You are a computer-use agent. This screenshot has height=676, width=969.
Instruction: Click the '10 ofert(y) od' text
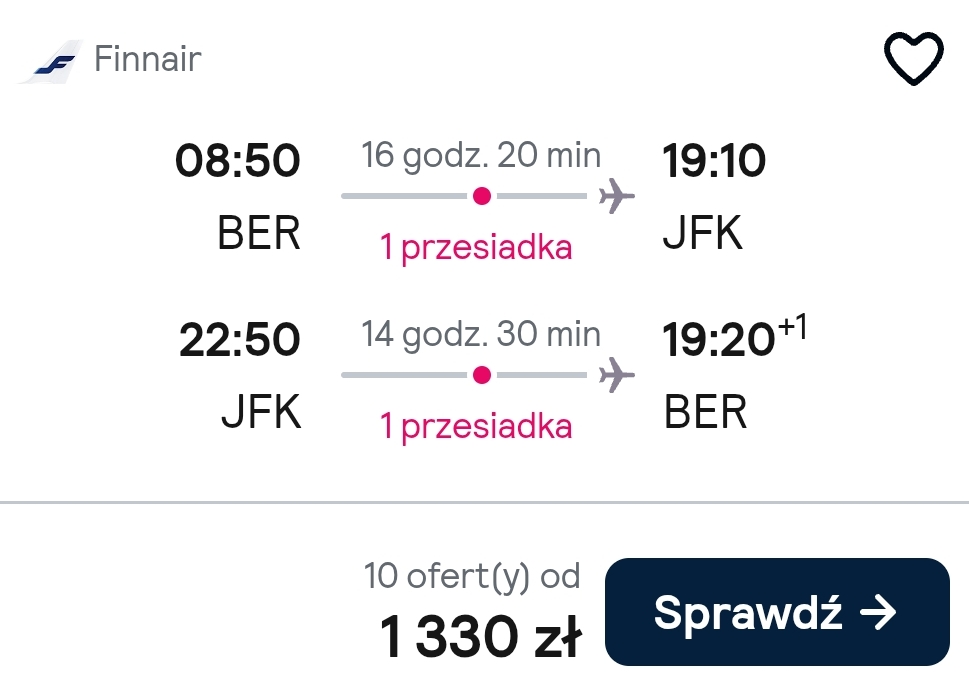tap(472, 576)
